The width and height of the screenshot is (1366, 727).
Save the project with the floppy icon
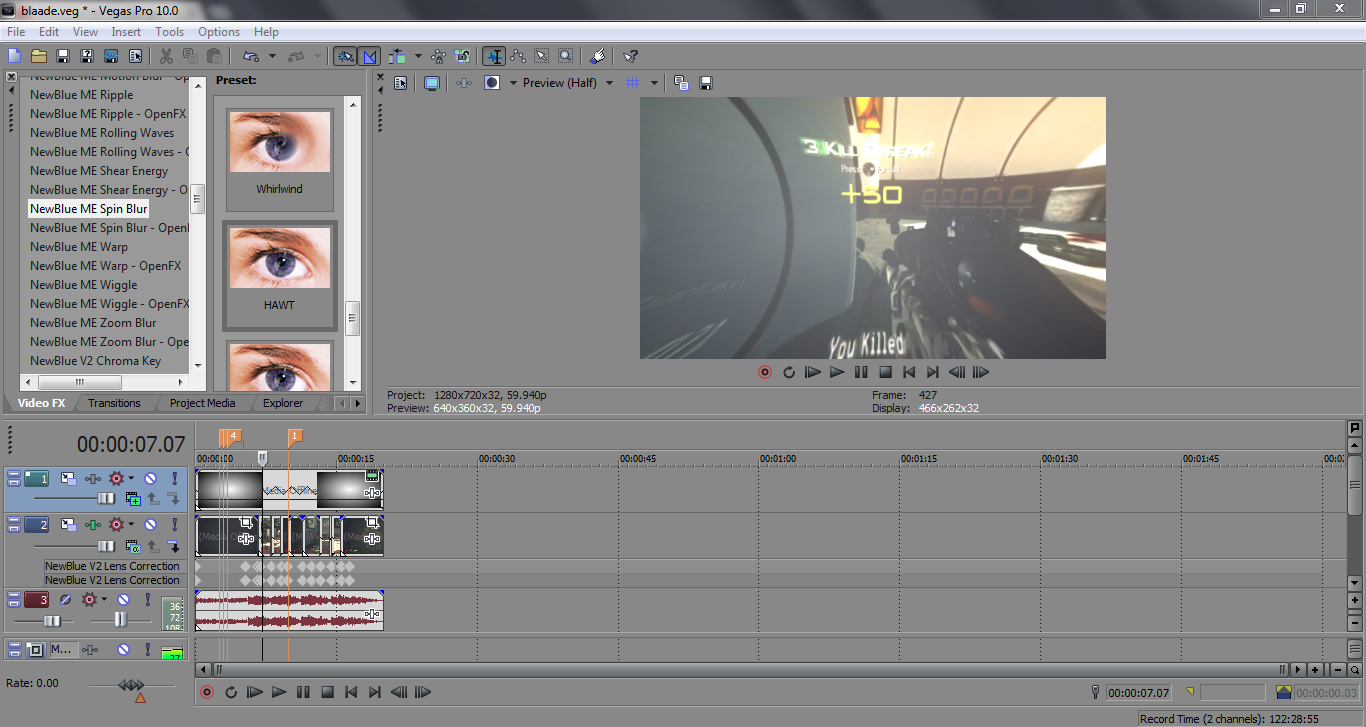coord(62,56)
